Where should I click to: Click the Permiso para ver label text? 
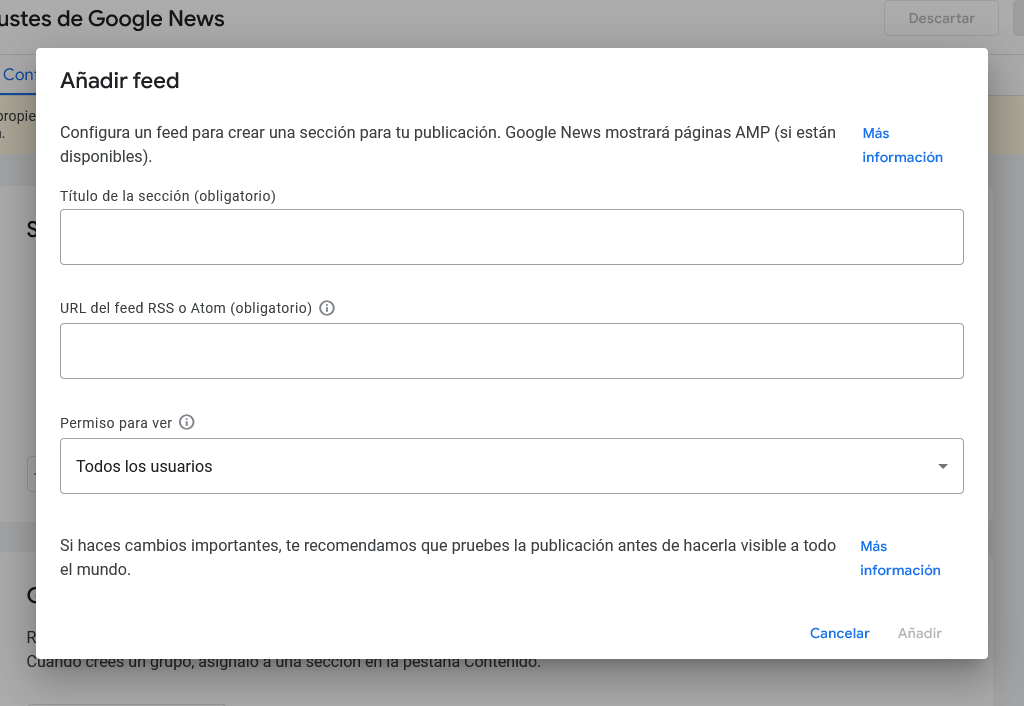pyautogui.click(x=116, y=423)
